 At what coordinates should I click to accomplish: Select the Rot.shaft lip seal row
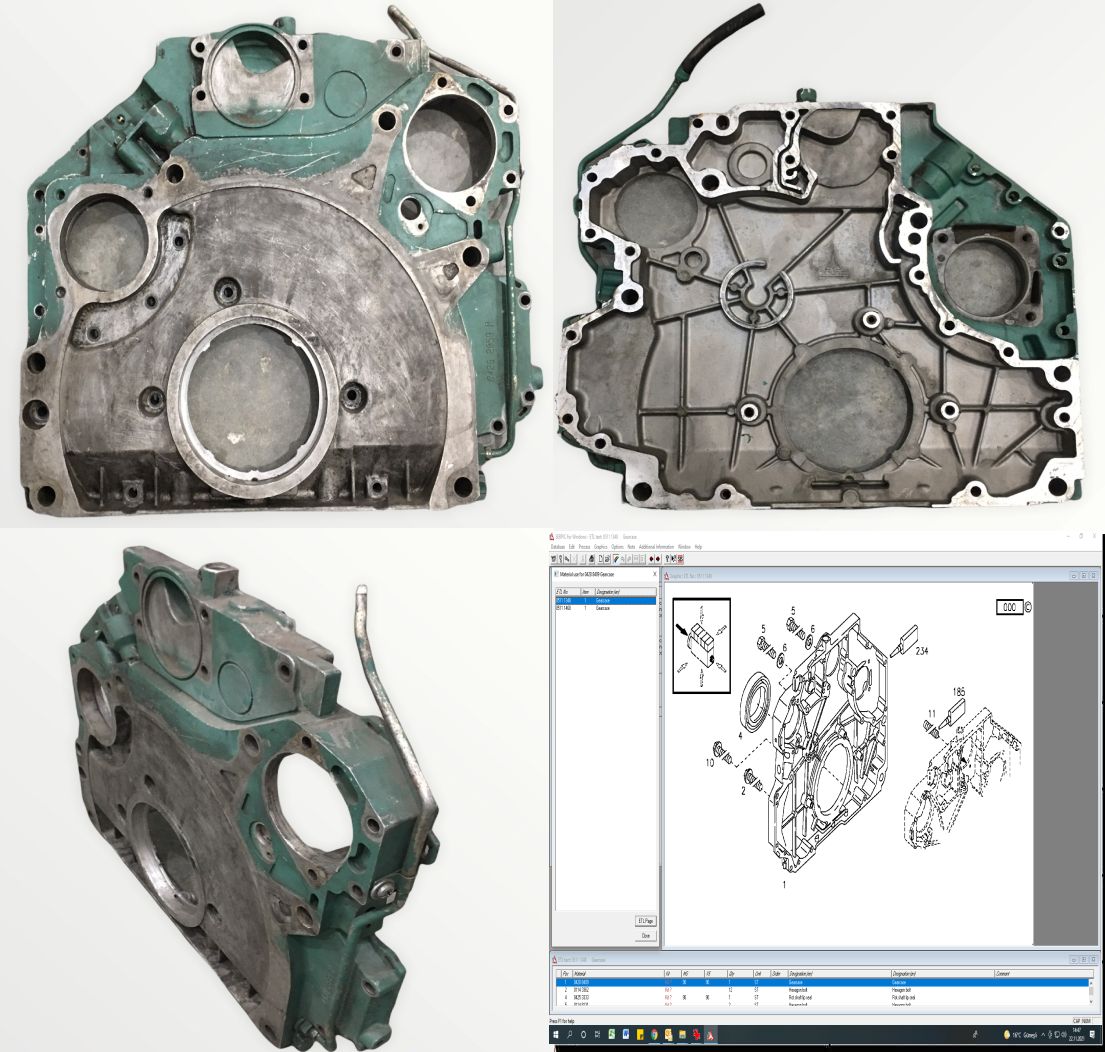(821, 998)
